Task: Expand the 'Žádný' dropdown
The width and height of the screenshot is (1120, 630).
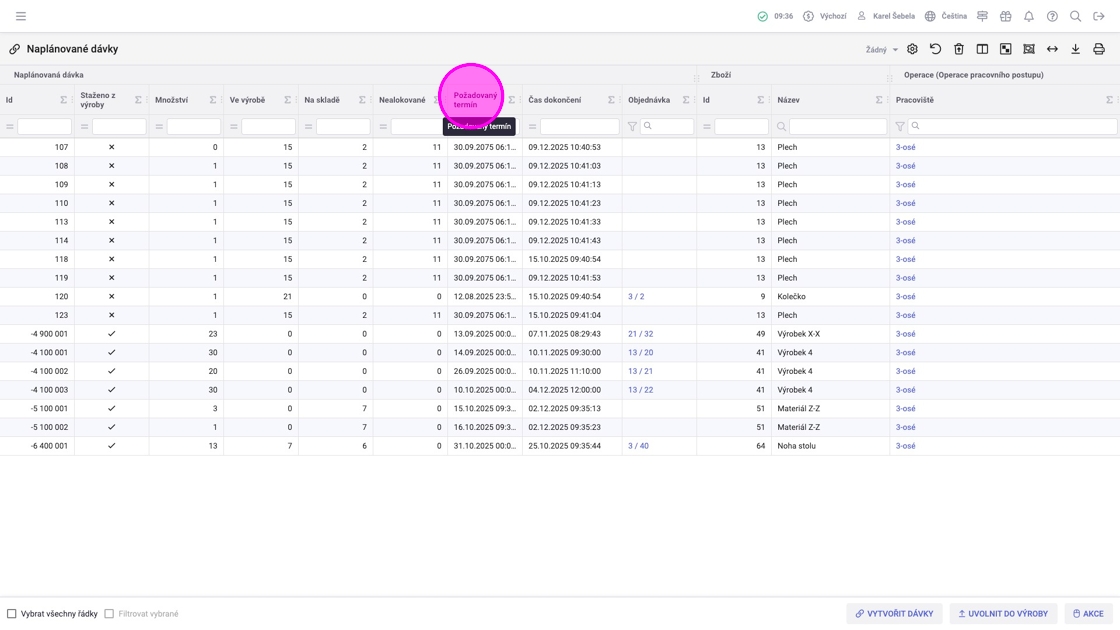Action: pyautogui.click(x=881, y=50)
